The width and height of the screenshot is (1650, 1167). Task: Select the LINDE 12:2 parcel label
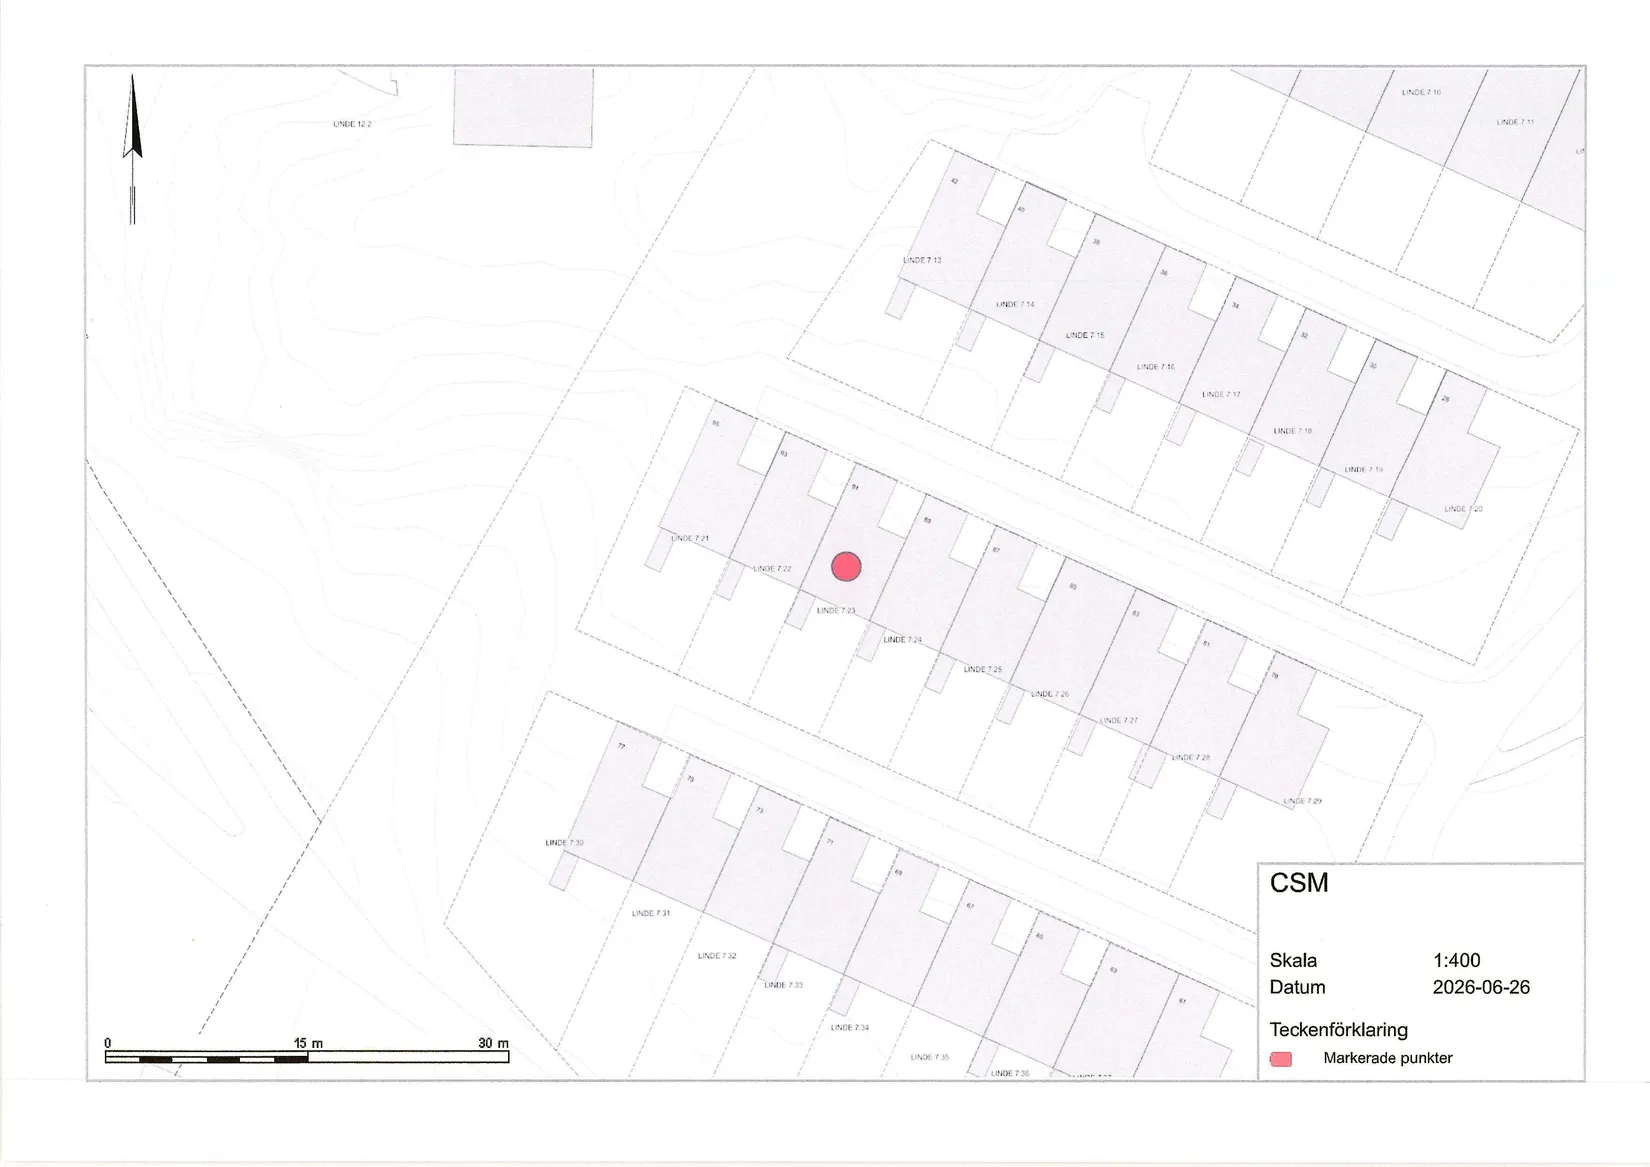click(x=352, y=124)
